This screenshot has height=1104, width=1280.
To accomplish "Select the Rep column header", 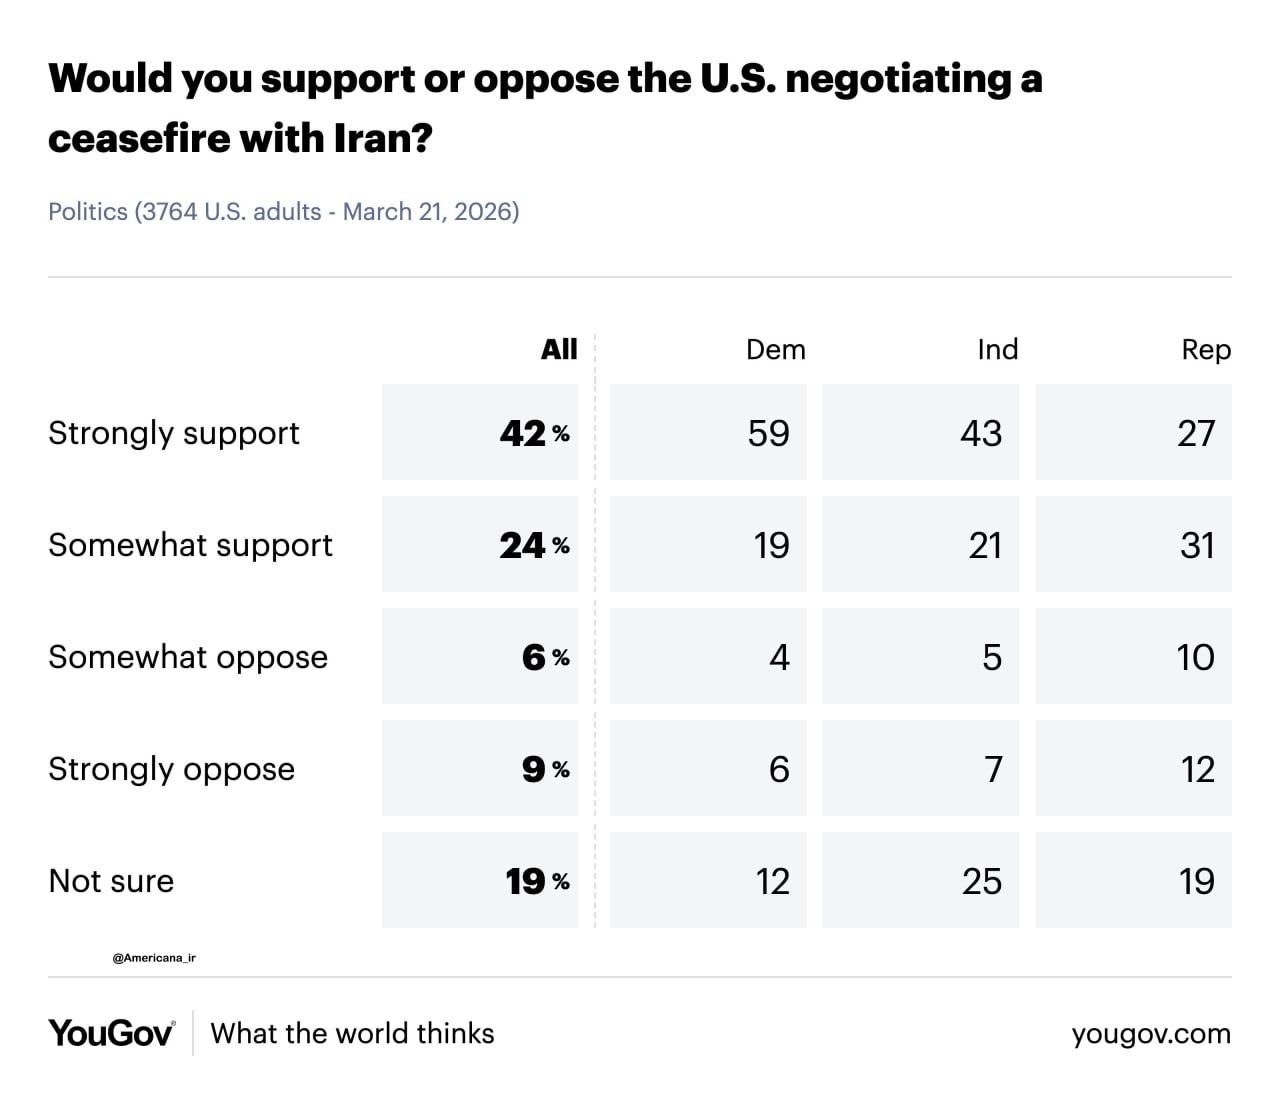I will 1206,350.
